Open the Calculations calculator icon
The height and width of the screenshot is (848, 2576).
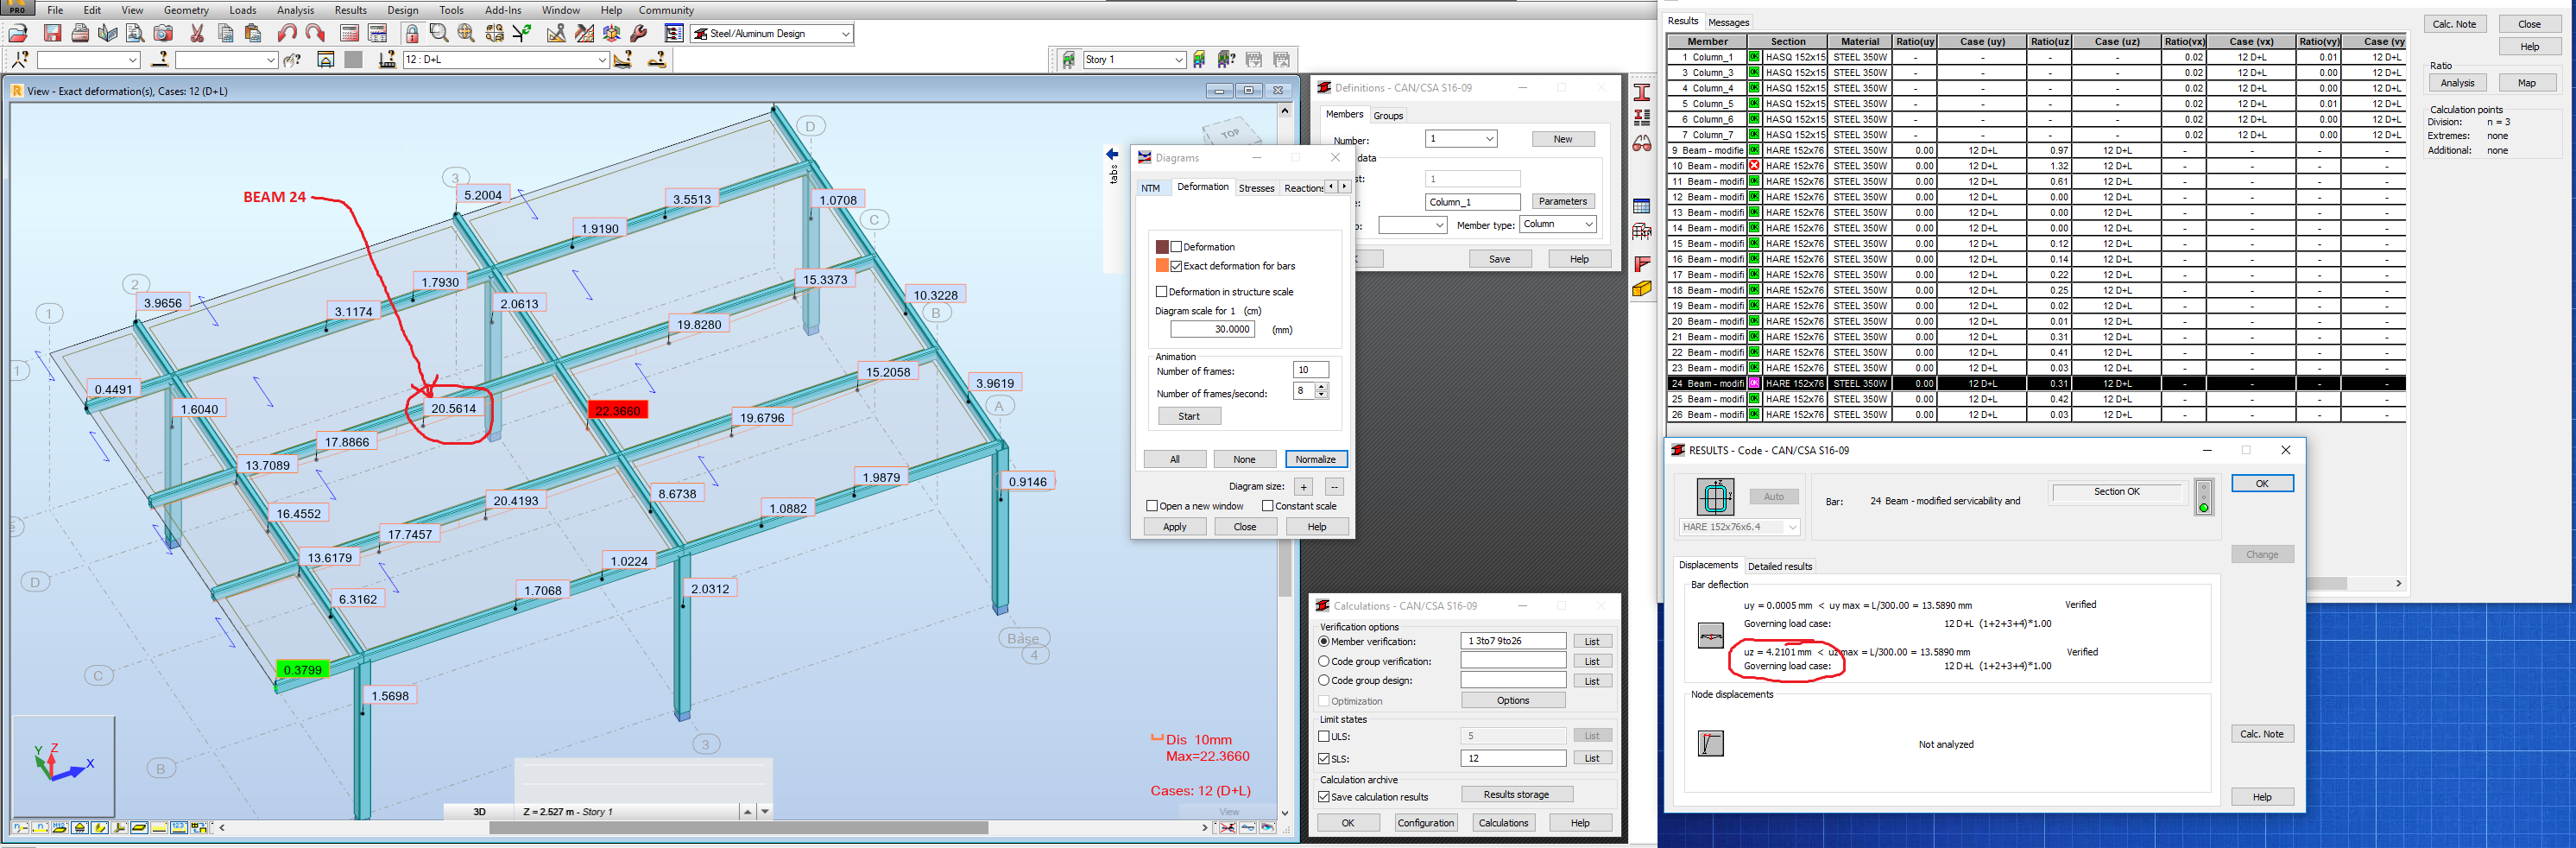[350, 32]
